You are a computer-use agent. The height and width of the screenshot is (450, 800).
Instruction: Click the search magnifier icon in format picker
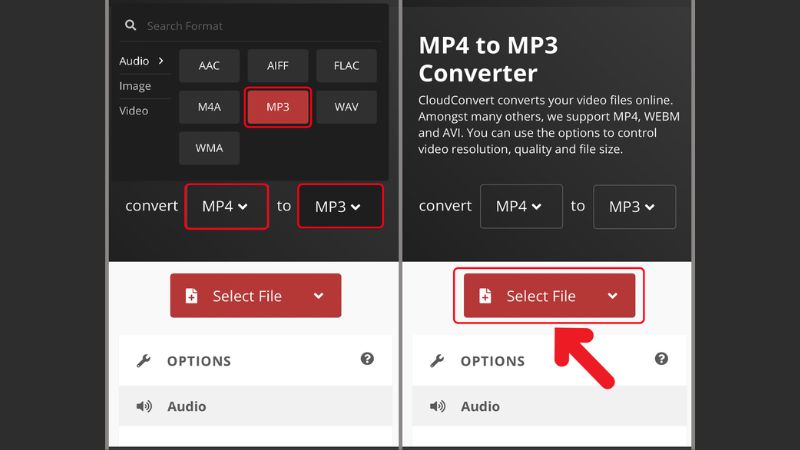(130, 25)
